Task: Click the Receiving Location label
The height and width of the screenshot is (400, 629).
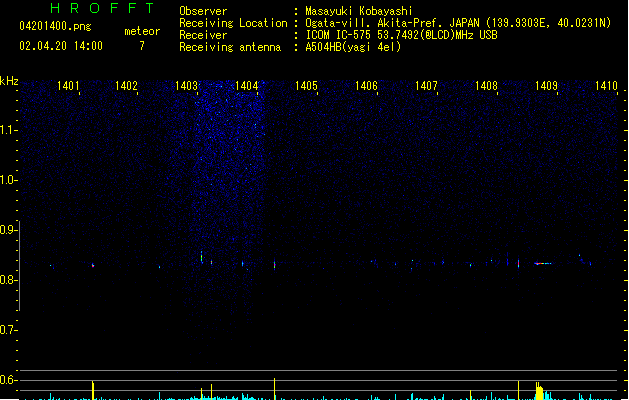Action: pos(233,23)
